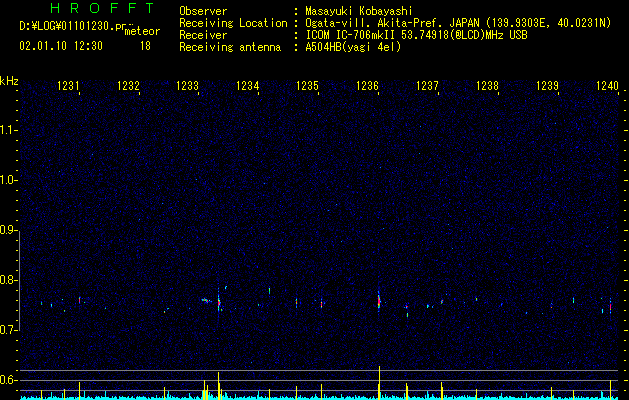Select the 1239 time axis label
Image resolution: width=629 pixels, height=400 pixels.
click(x=547, y=85)
